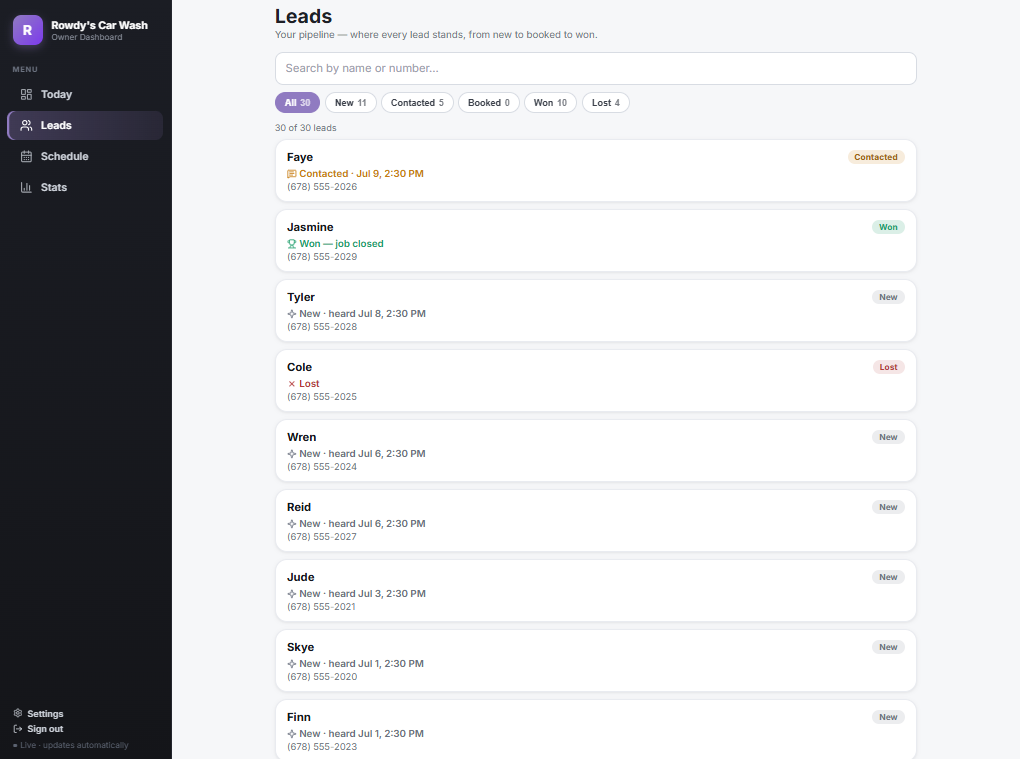Click the New sparkle icon on Reid's card
Image resolution: width=1020 pixels, height=759 pixels.
[291, 524]
